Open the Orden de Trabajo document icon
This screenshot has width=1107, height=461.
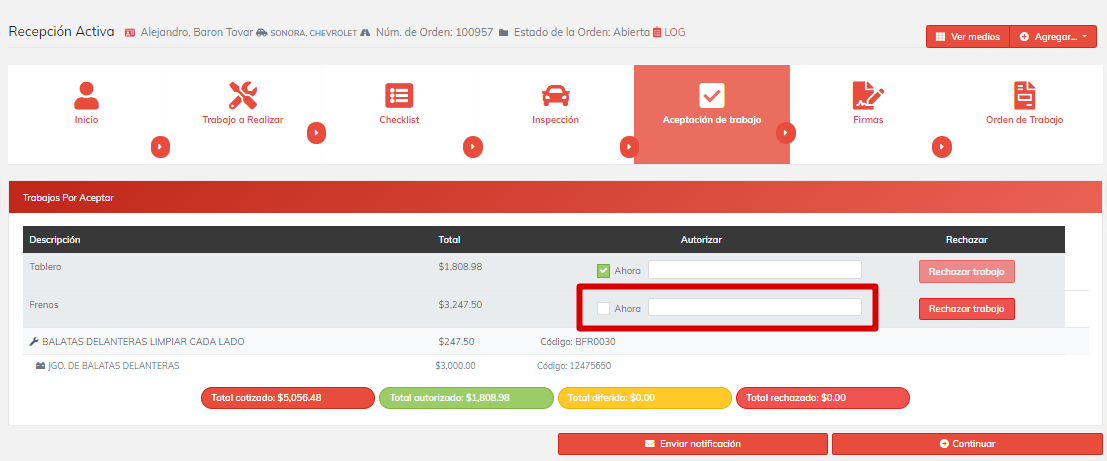[x=1024, y=95]
